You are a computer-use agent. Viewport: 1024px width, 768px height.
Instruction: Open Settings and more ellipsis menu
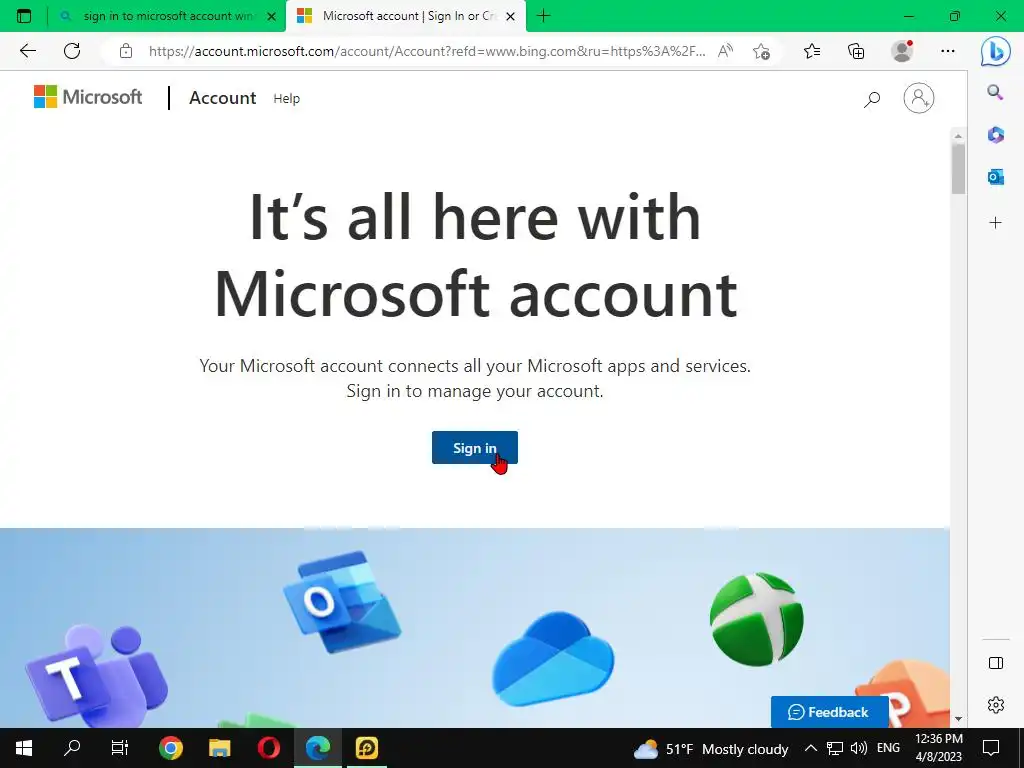tap(948, 51)
